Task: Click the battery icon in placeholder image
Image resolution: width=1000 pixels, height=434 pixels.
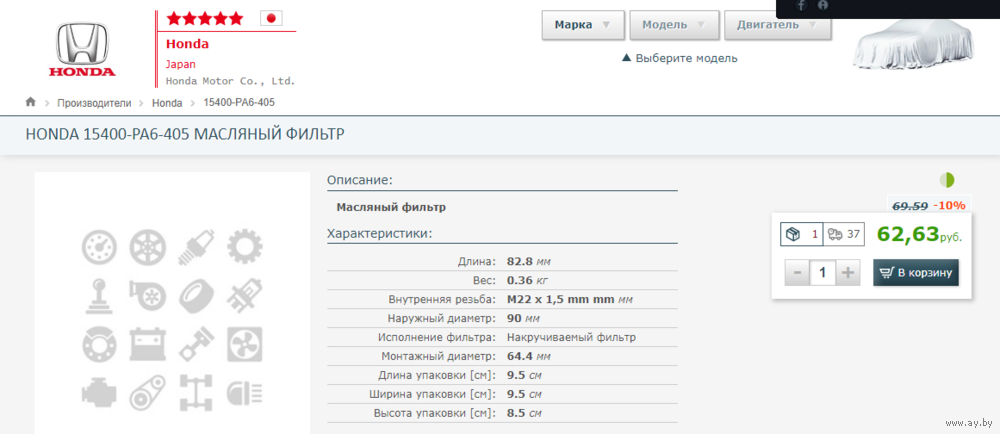Action: pyautogui.click(x=148, y=344)
